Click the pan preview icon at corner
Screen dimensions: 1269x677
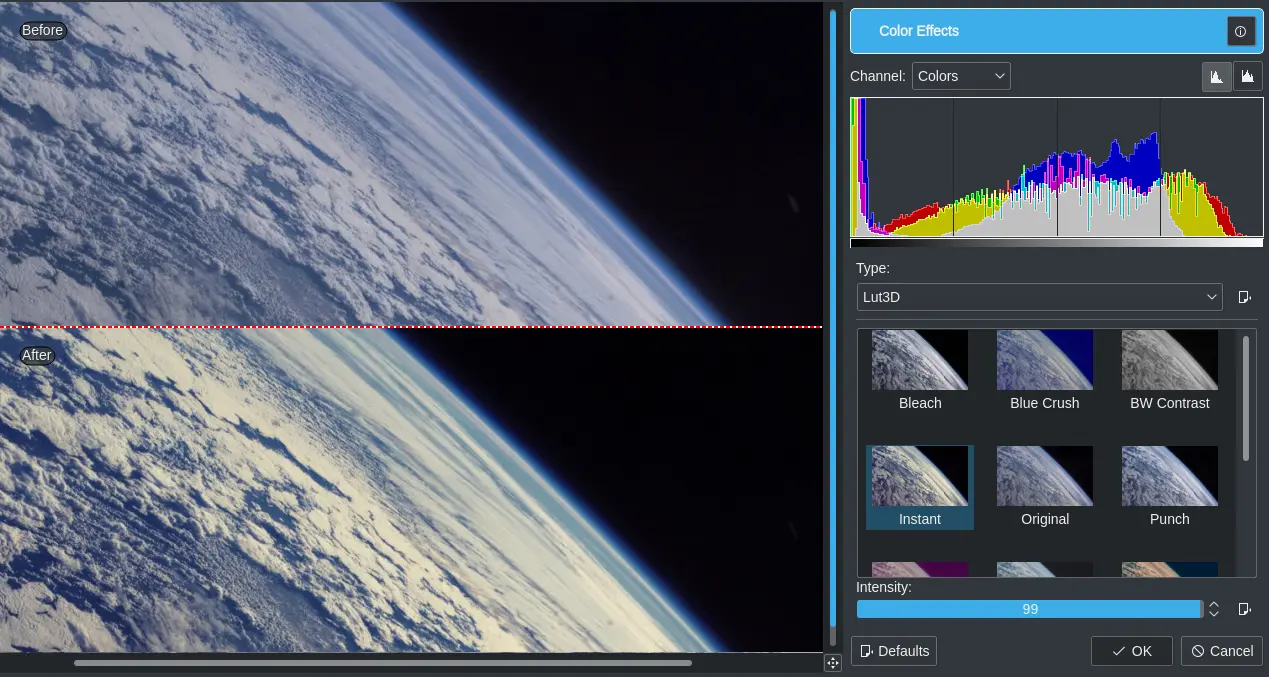[832, 663]
